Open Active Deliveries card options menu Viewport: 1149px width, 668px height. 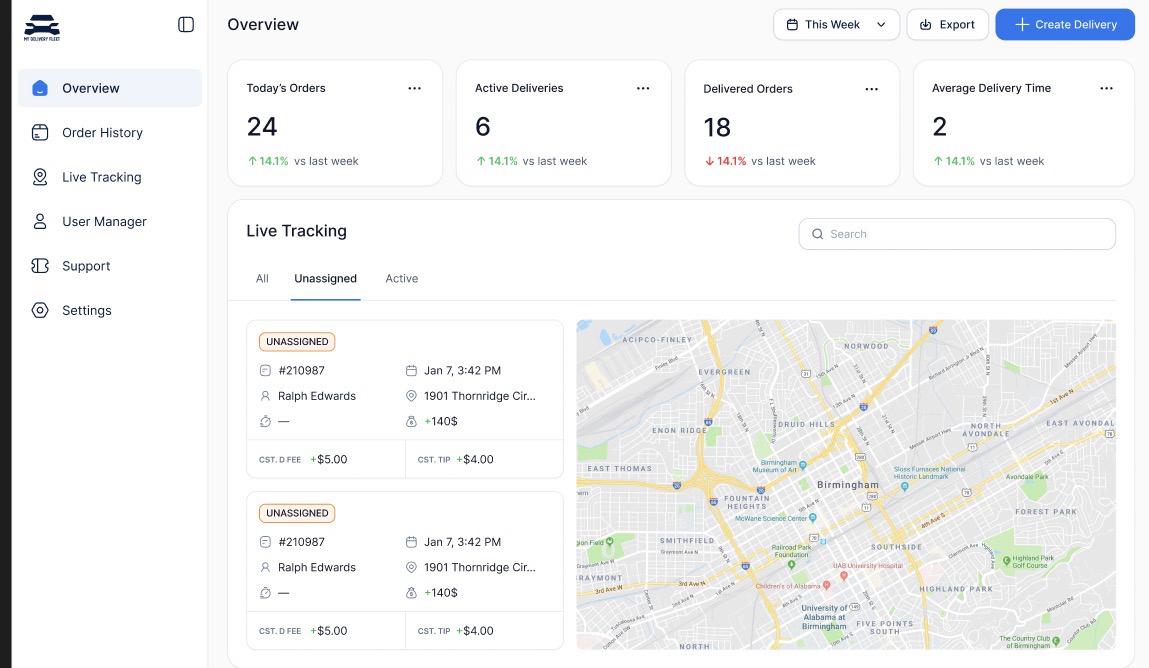643,88
